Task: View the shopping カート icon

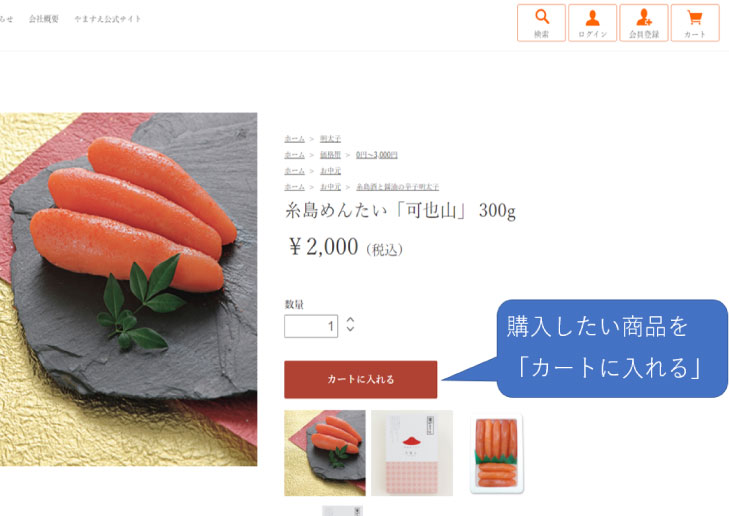Action: point(695,23)
